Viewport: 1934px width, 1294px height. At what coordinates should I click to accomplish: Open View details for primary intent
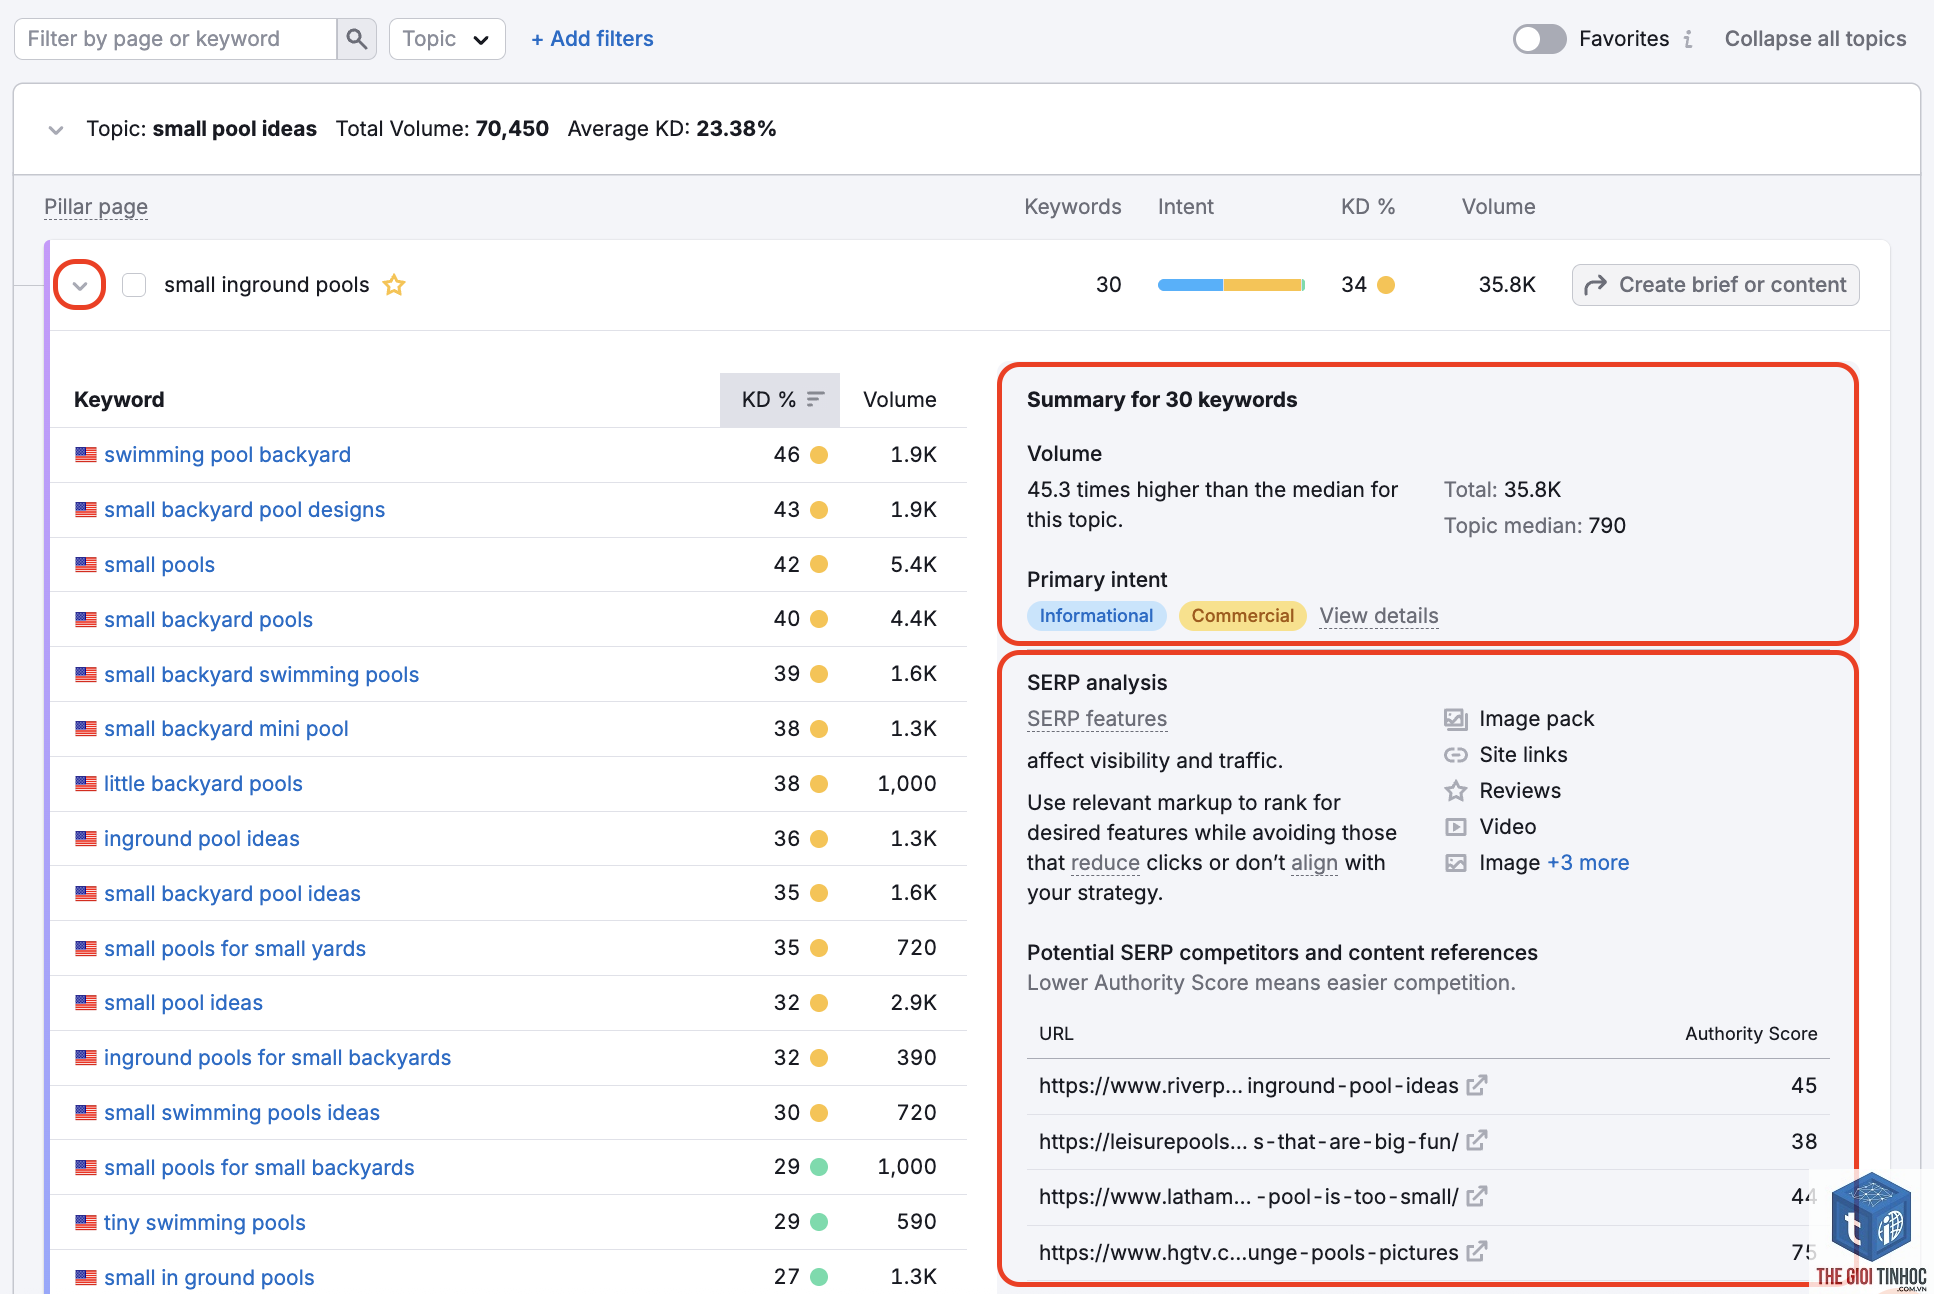tap(1379, 616)
